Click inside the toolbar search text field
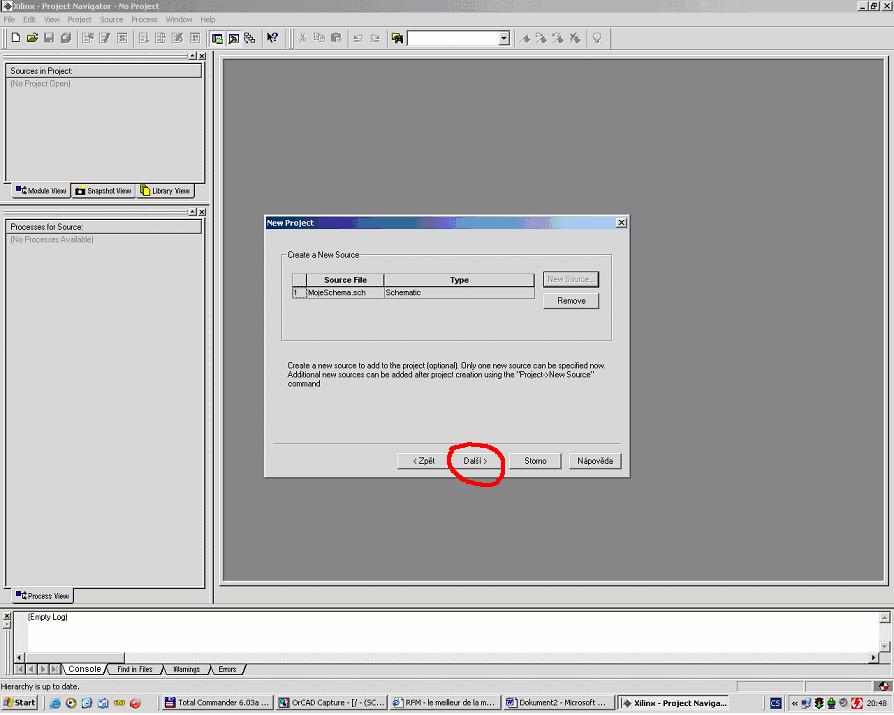 [453, 38]
